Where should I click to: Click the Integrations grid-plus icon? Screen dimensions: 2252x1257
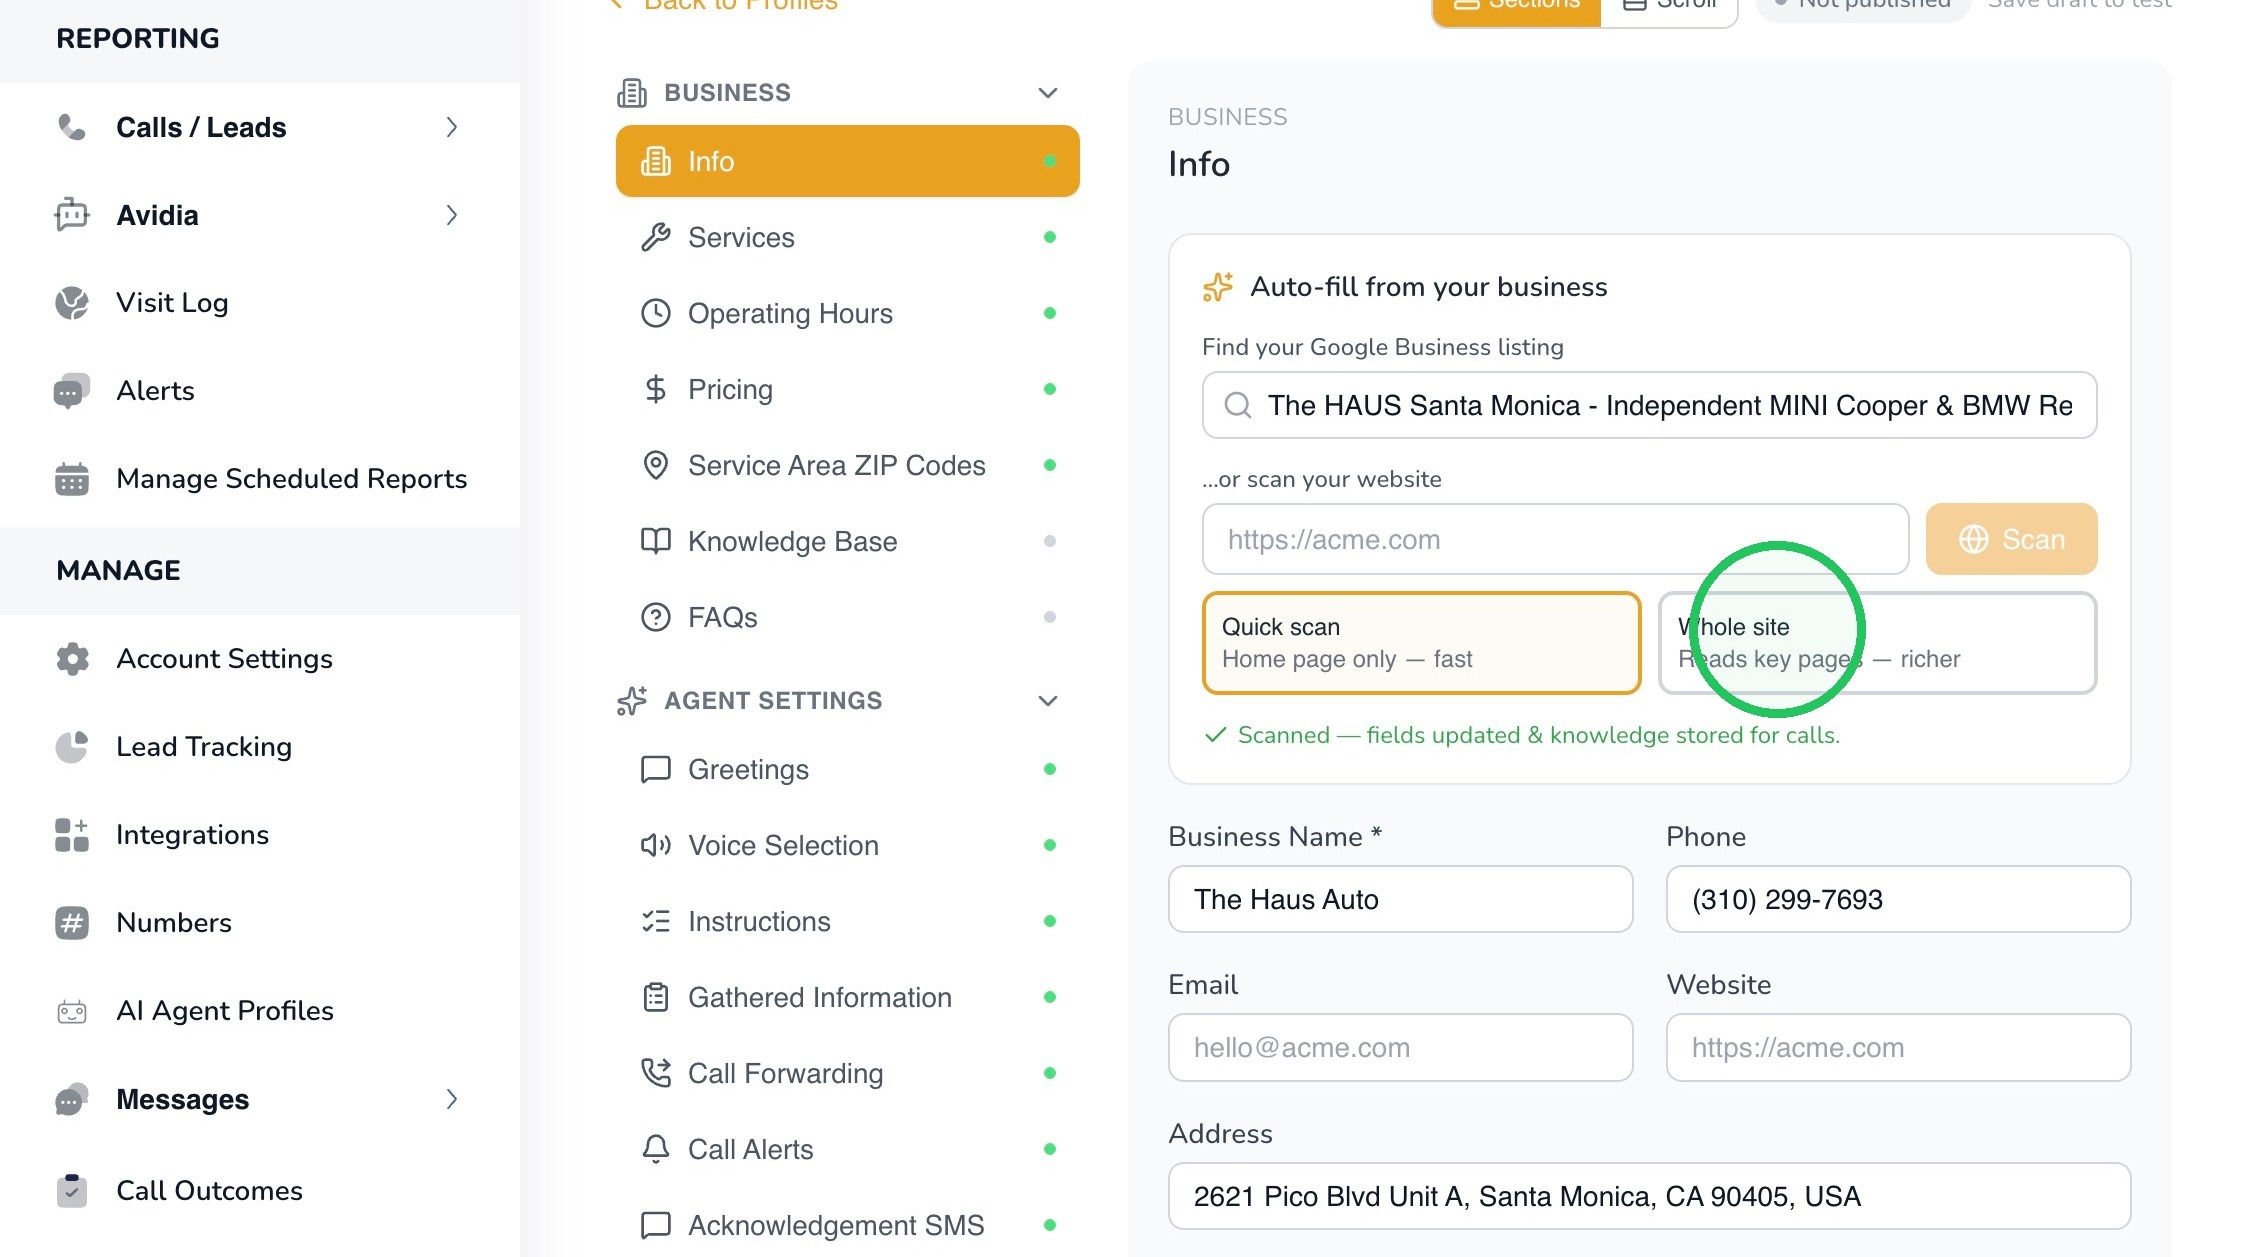[x=71, y=835]
